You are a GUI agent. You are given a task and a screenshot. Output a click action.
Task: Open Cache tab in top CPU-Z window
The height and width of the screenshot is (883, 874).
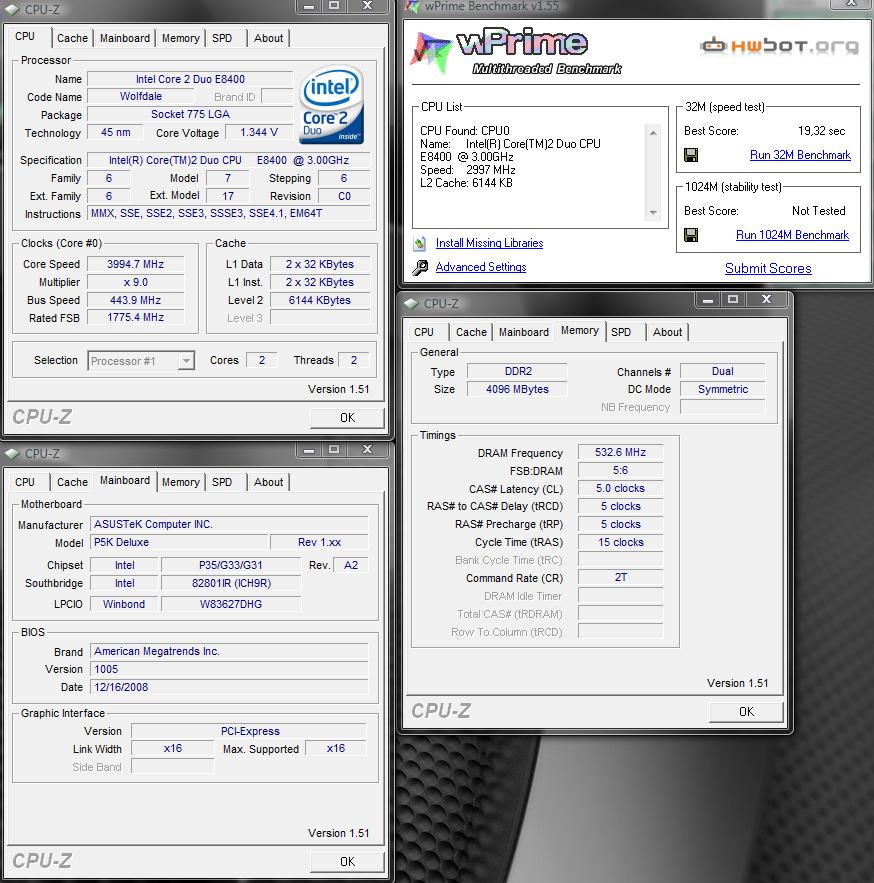pos(72,38)
